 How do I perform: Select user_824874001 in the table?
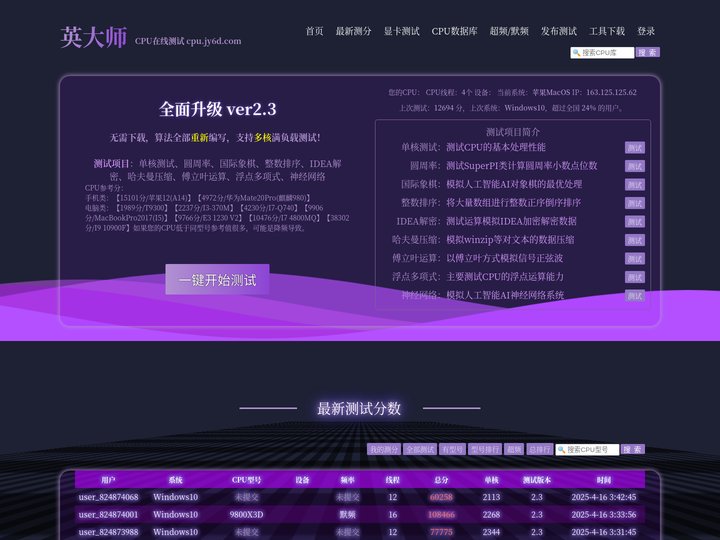(108, 514)
